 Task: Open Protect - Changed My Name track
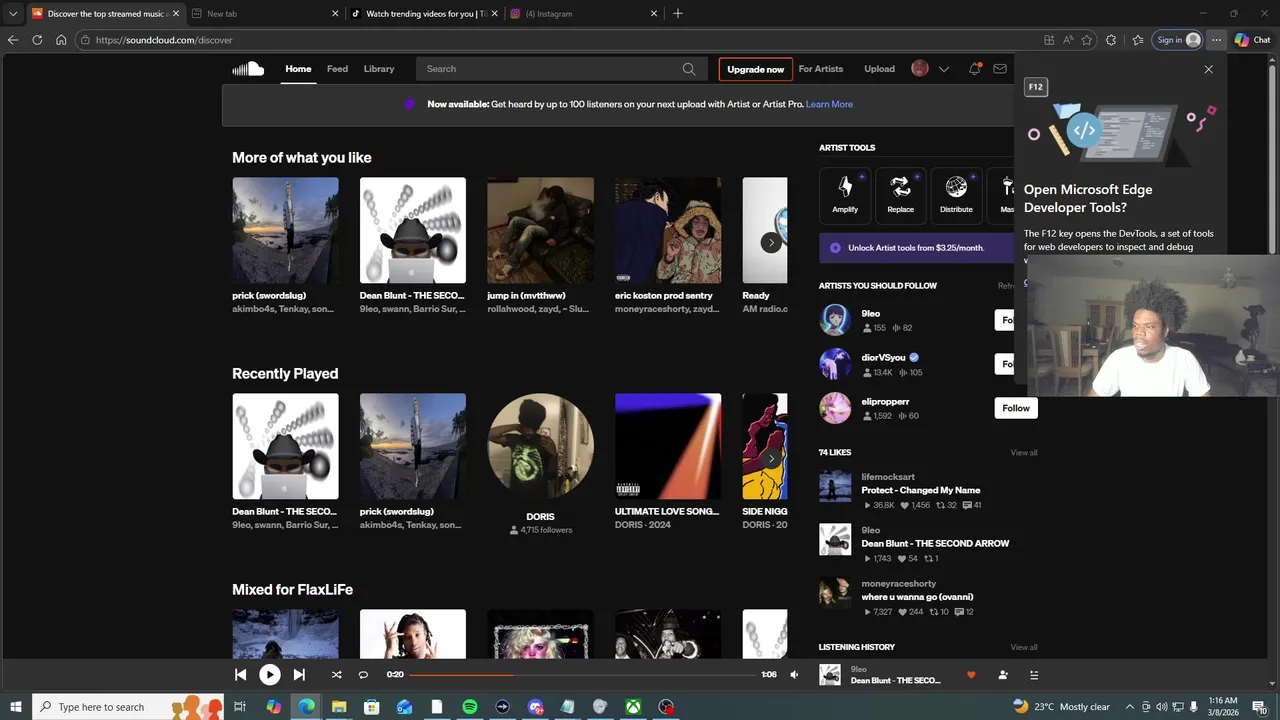(920, 490)
